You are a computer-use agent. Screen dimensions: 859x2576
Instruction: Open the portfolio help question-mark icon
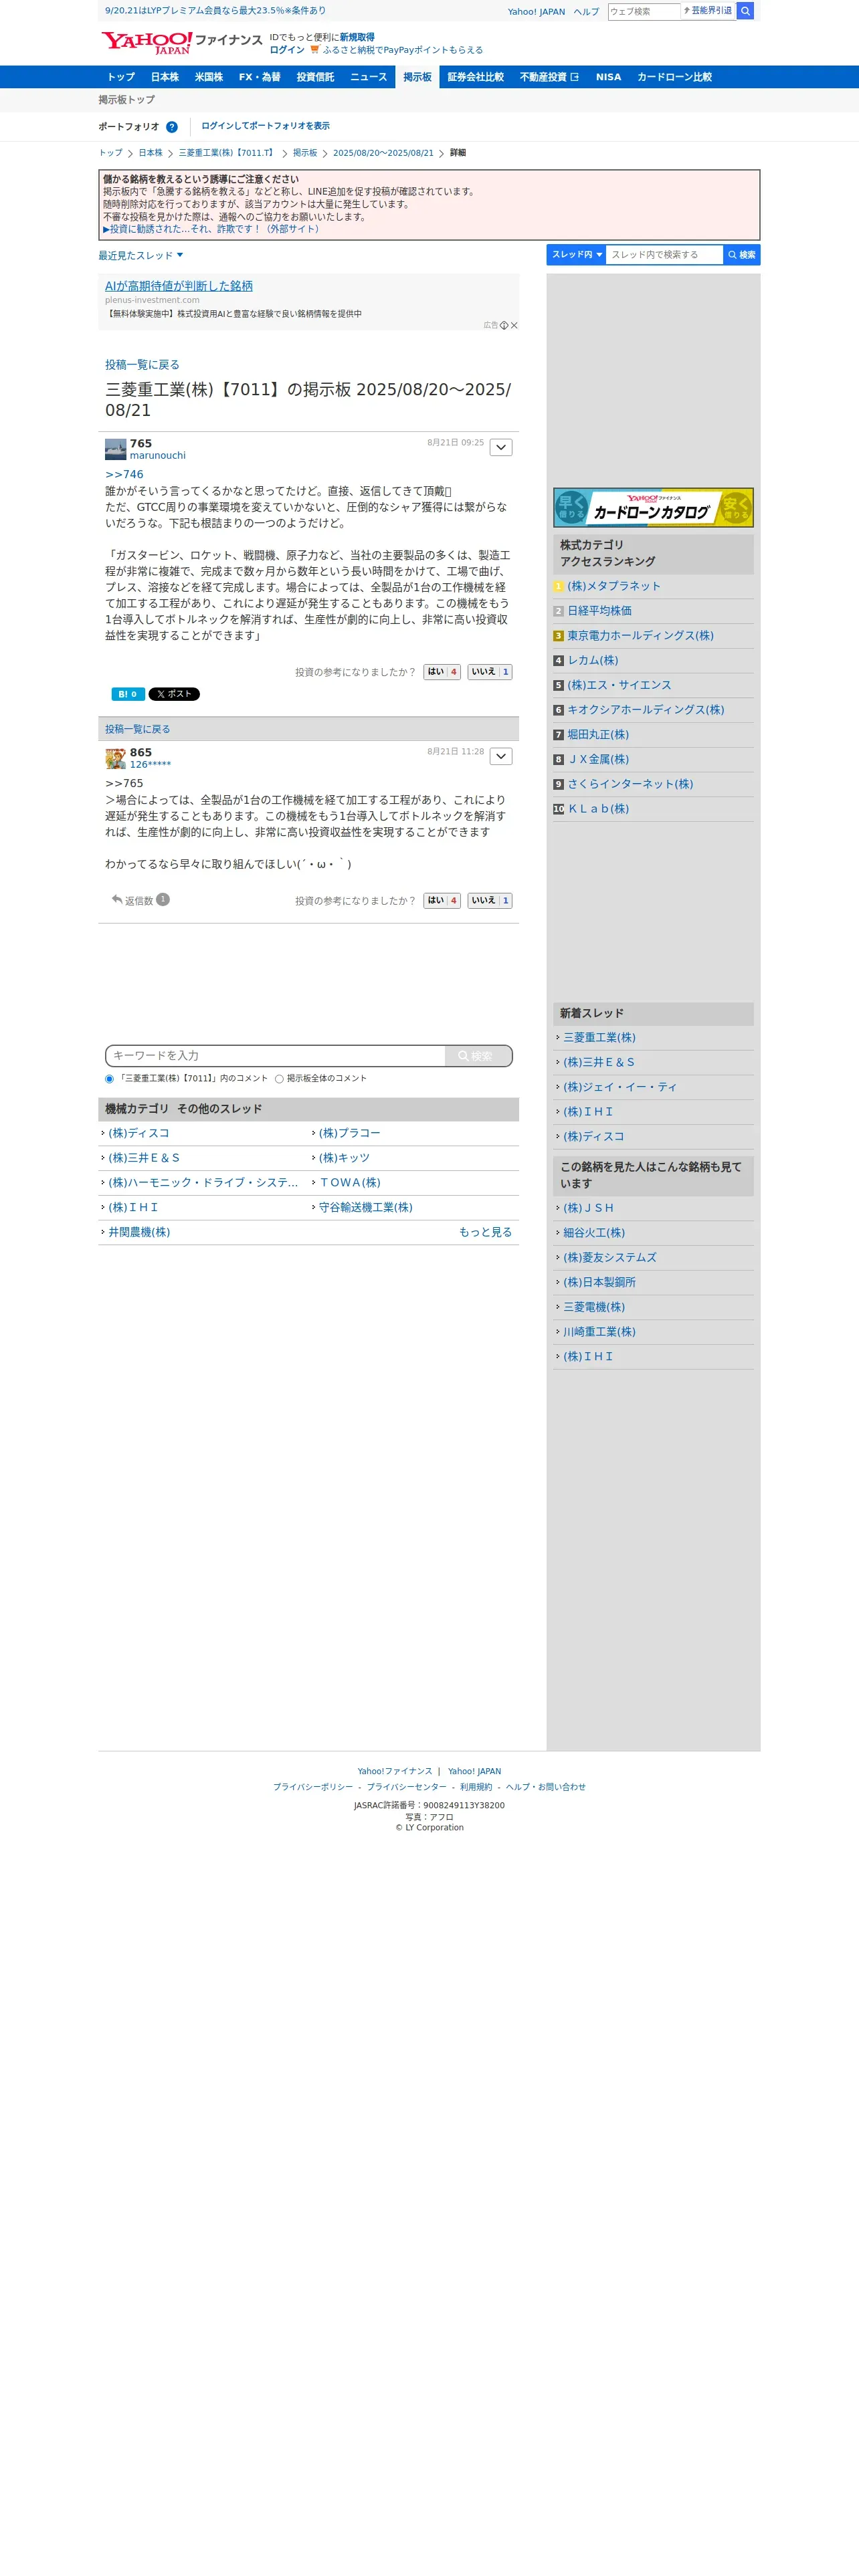pyautogui.click(x=172, y=127)
